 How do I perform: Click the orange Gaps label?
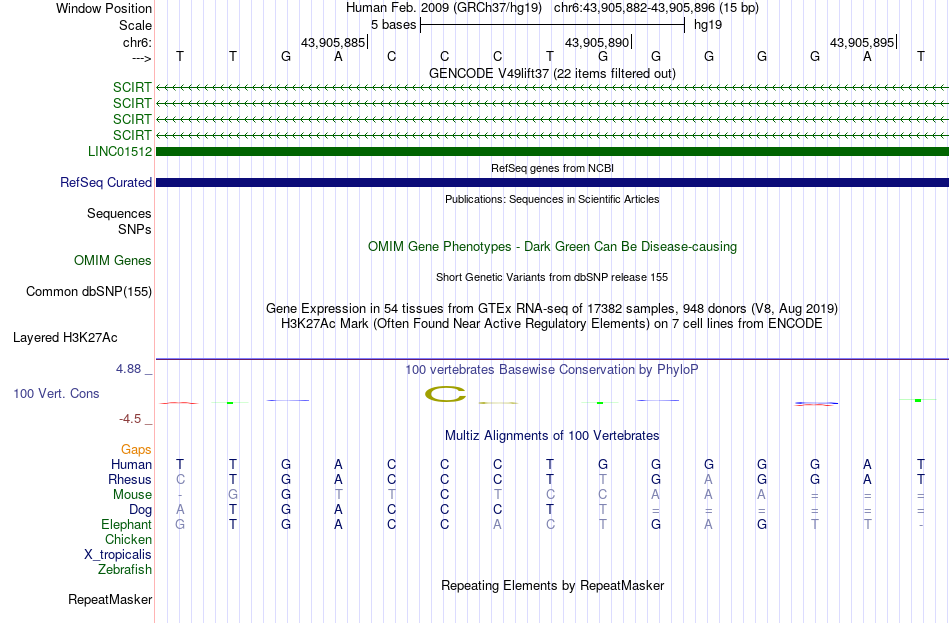pyautogui.click(x=136, y=450)
